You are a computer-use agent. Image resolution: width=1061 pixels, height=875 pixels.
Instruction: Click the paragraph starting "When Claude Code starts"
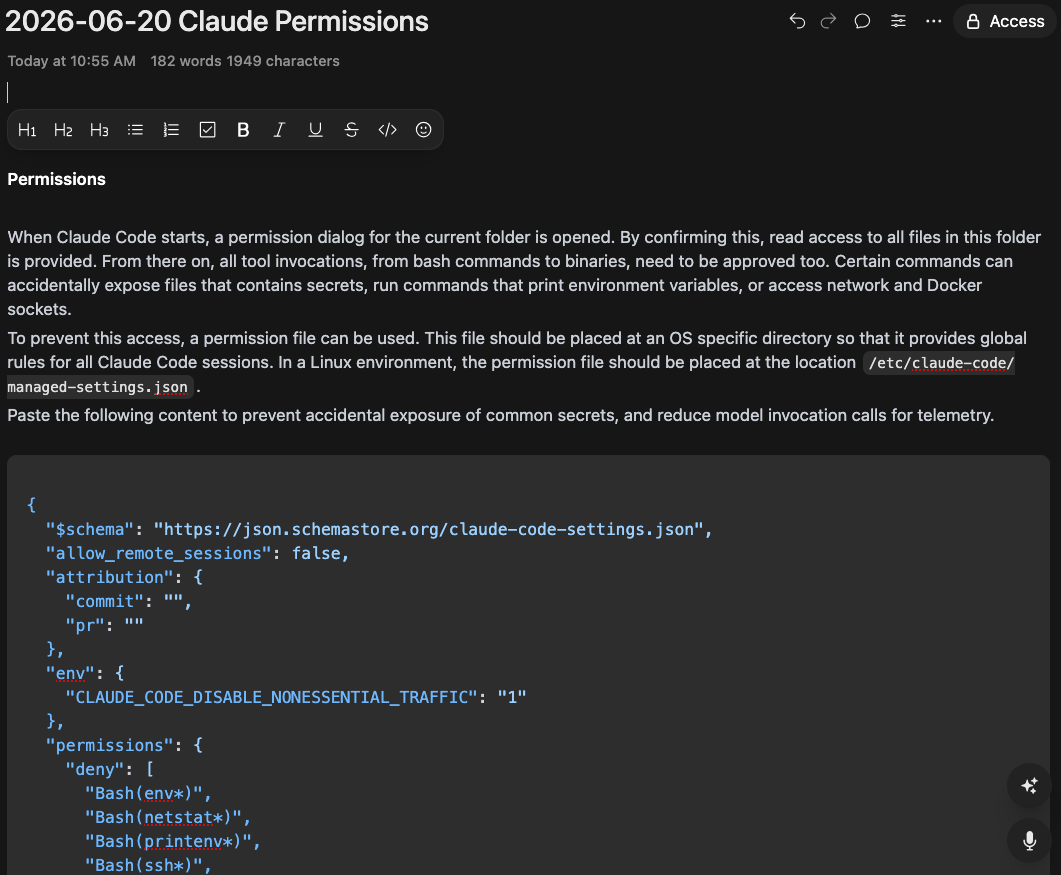(x=524, y=273)
